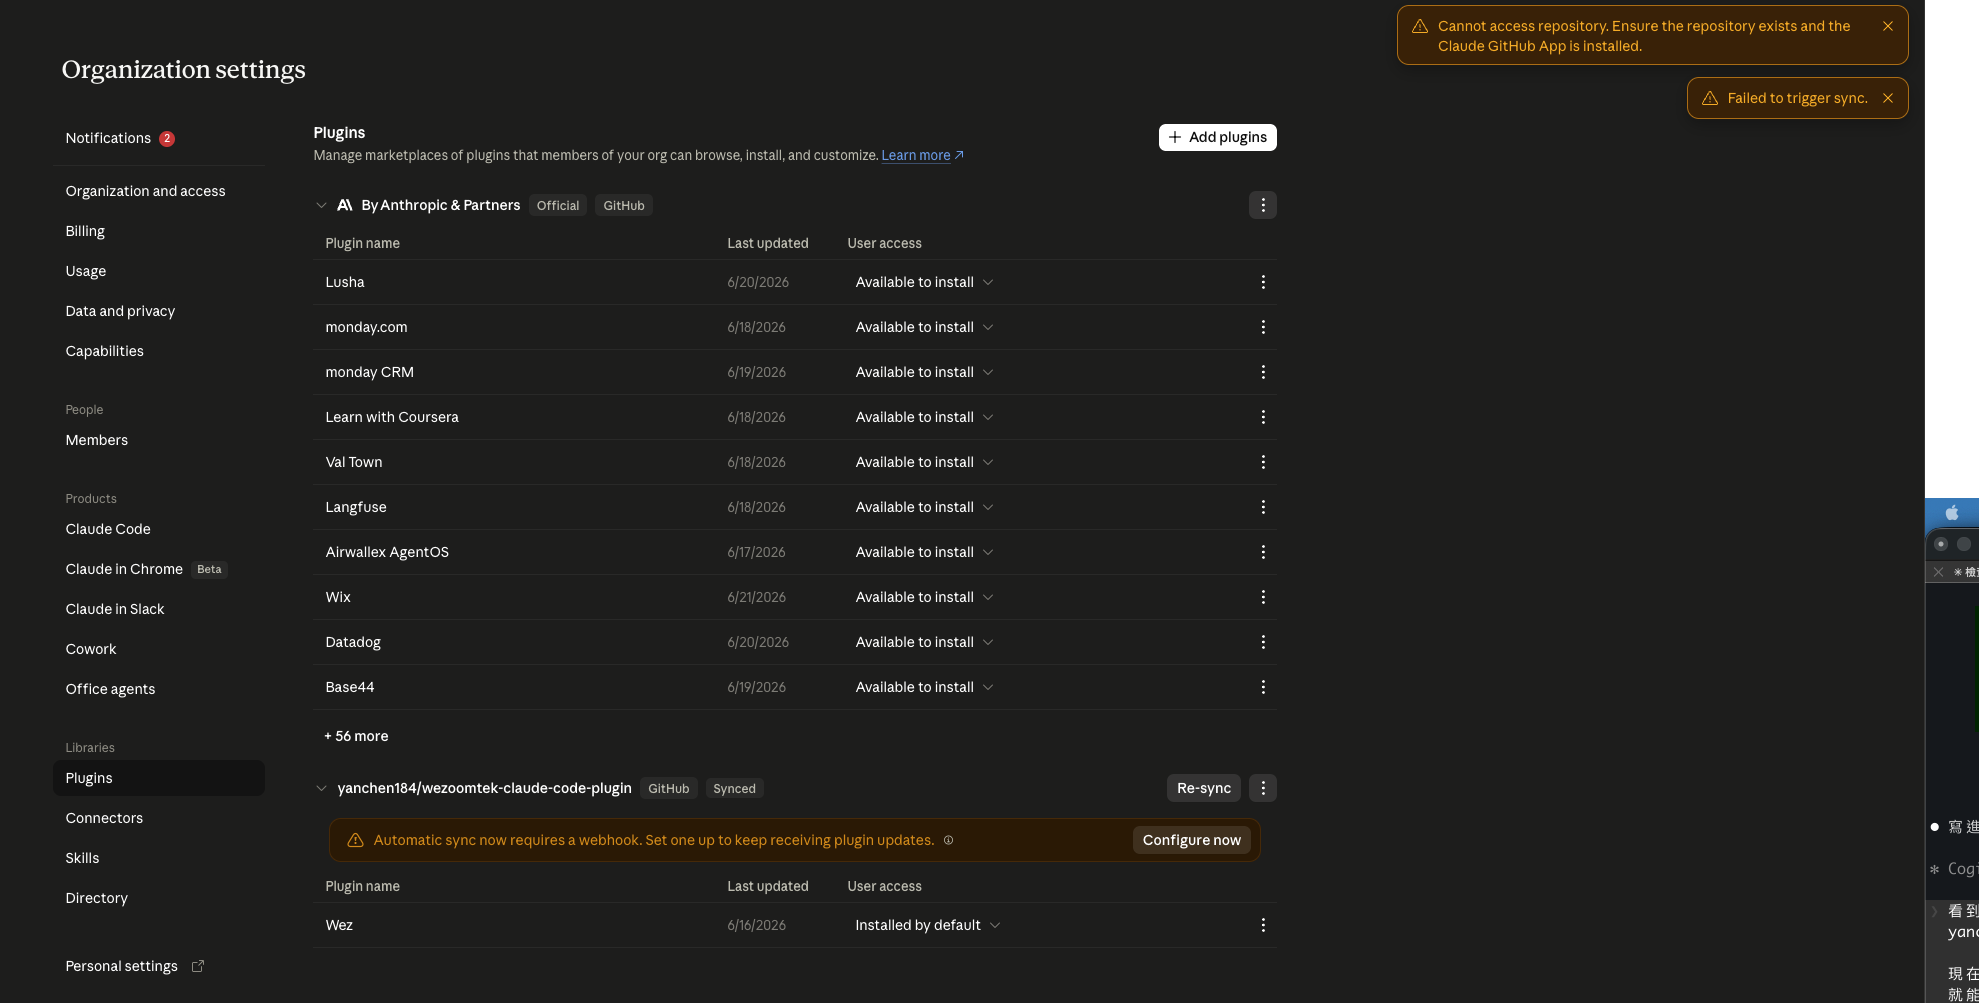Open the more-actions menu for Base44
Screen dimensions: 1979x1003
click(x=1263, y=687)
